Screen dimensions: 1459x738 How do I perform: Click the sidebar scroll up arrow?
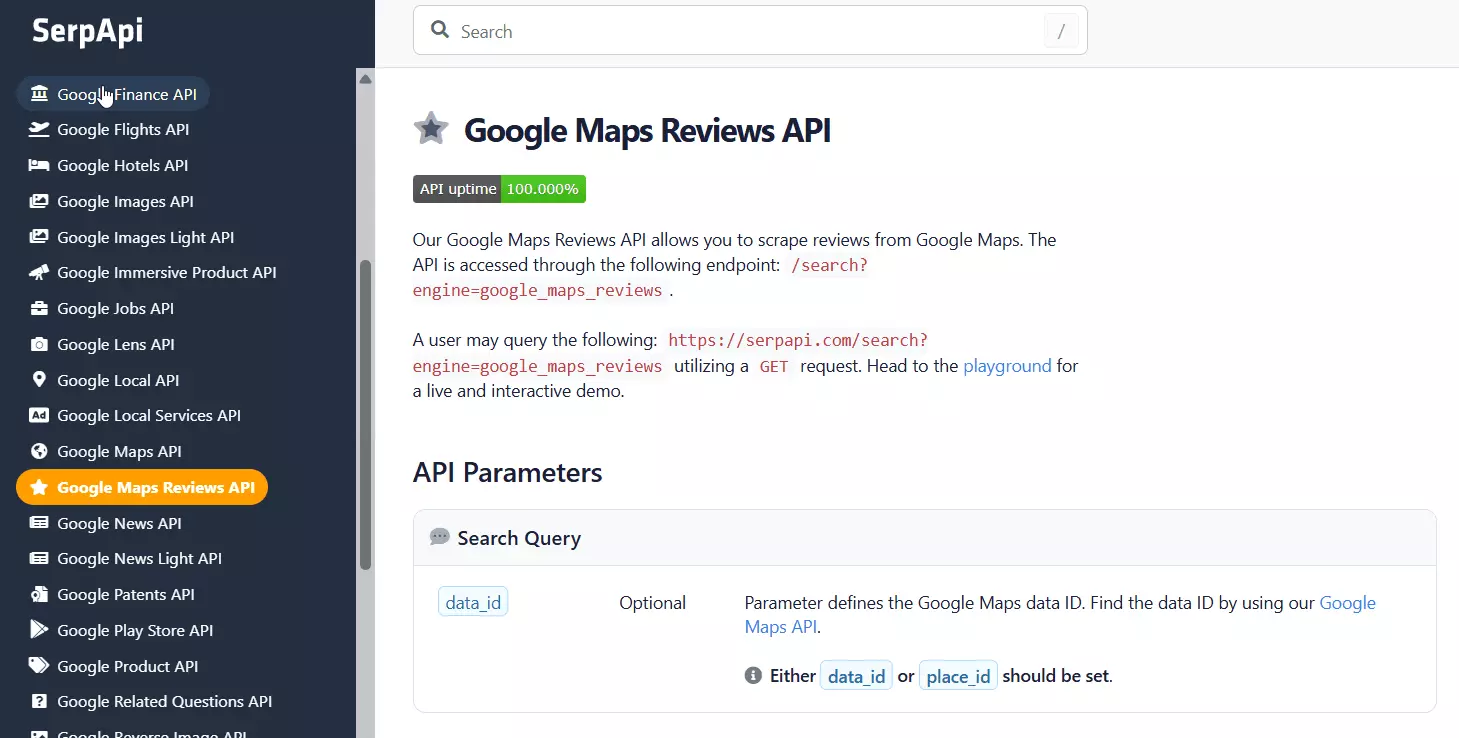coord(365,79)
